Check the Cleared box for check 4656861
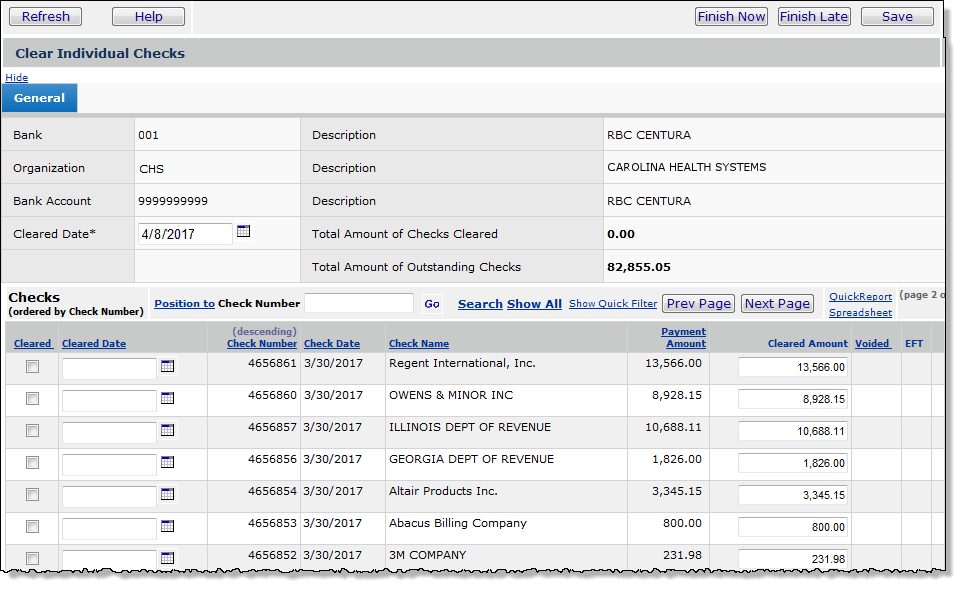Image resolution: width=961 pixels, height=591 pixels. click(31, 367)
